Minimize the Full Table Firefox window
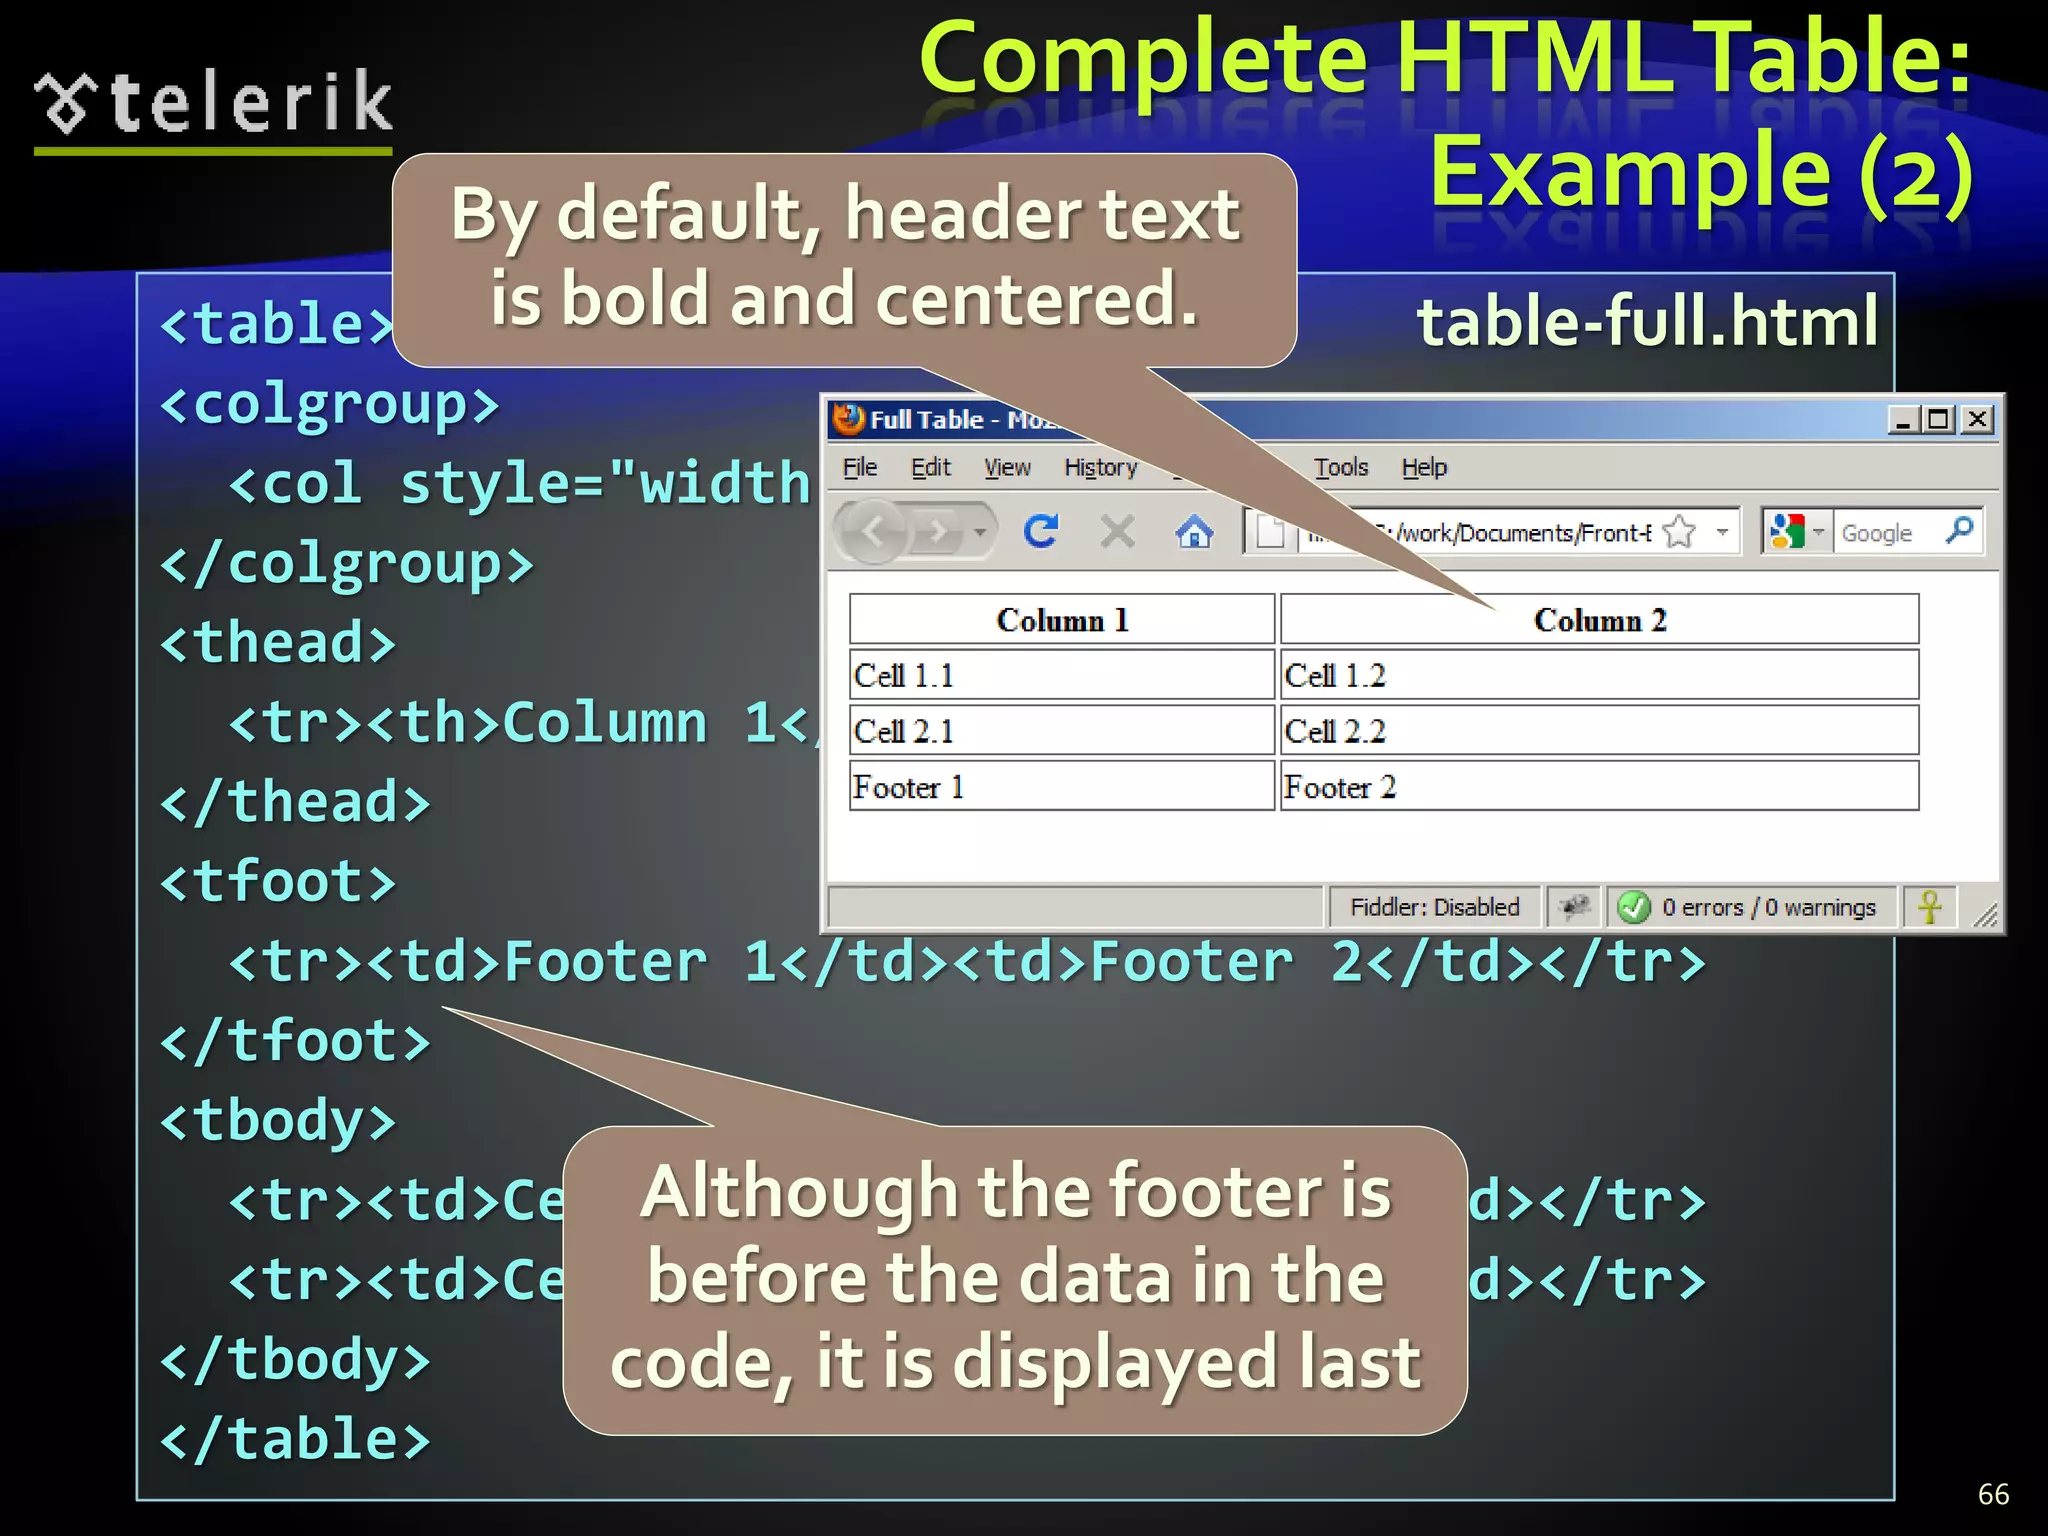 1902,420
